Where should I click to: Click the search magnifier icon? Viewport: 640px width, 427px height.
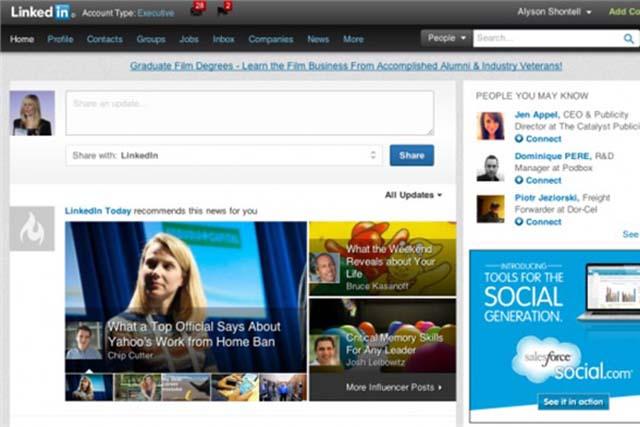coord(629,39)
